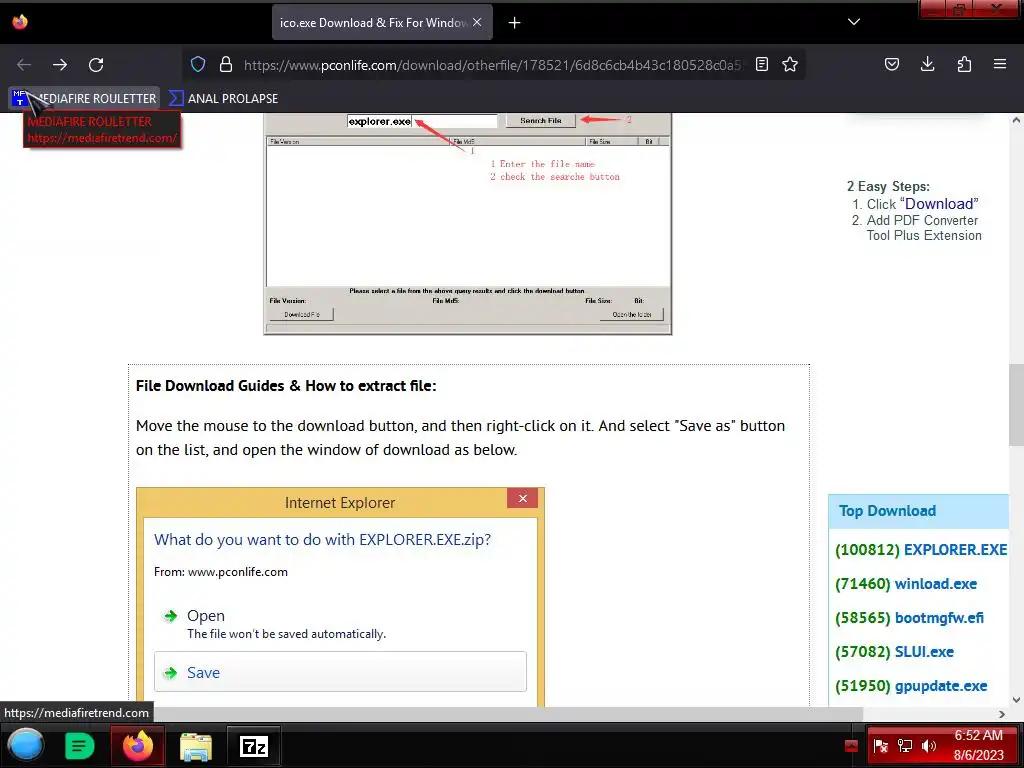Click 'What do you want to do' text
This screenshot has width=1024, height=768.
(323, 539)
